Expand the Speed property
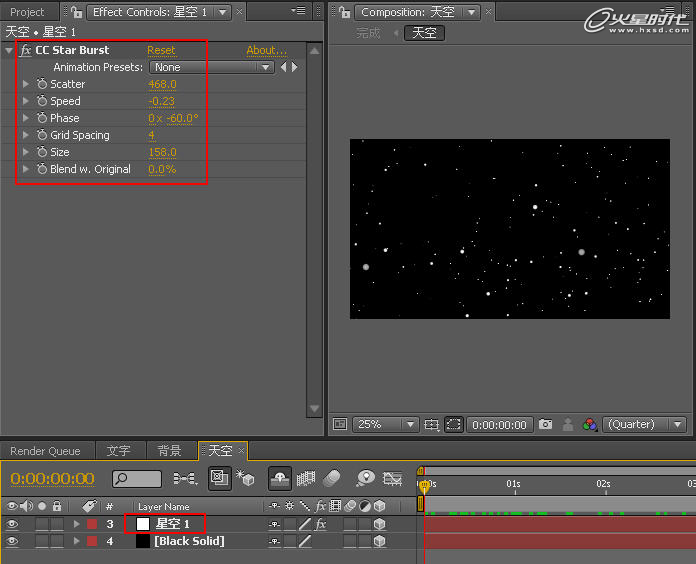696x564 pixels. 26,101
